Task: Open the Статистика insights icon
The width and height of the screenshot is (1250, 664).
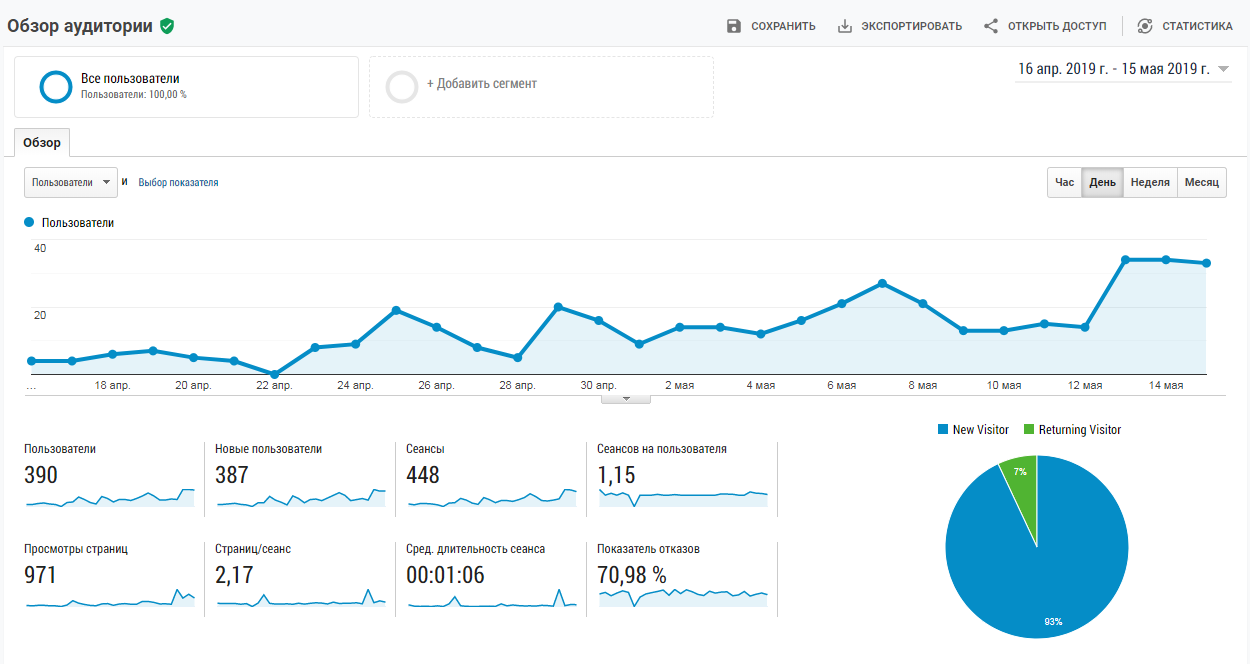Action: (1145, 26)
